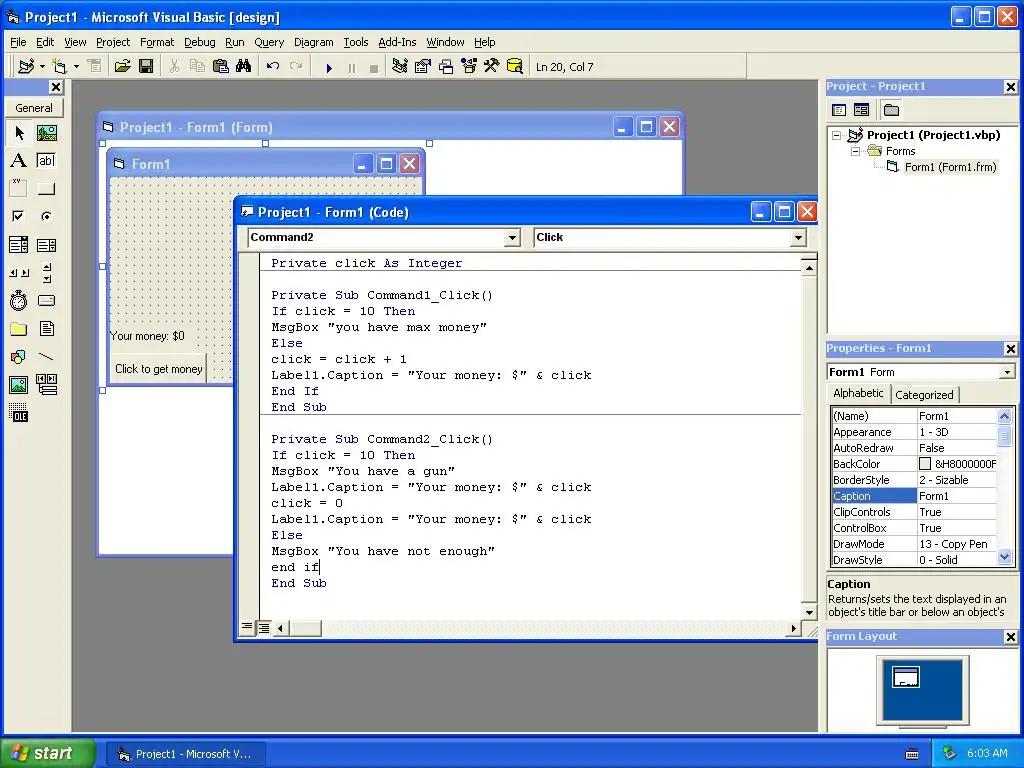Click the Project1 - Microsoft V... taskbar button

pyautogui.click(x=186, y=754)
